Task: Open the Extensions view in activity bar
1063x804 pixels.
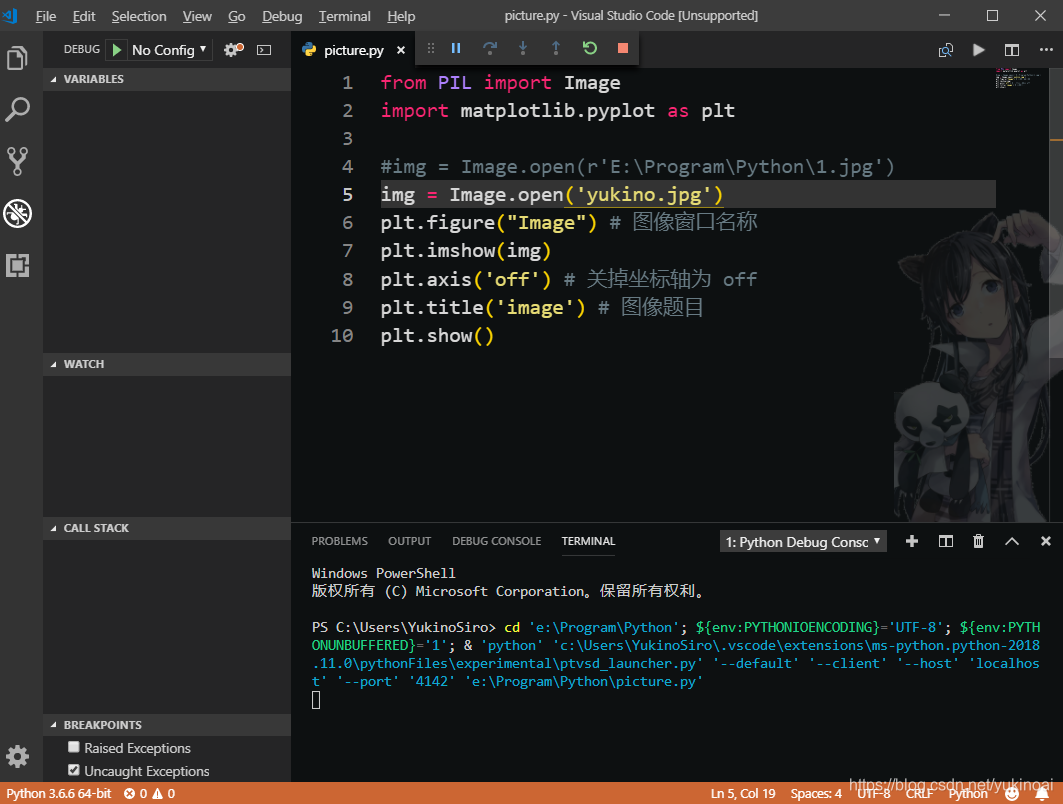Action: pyautogui.click(x=18, y=265)
